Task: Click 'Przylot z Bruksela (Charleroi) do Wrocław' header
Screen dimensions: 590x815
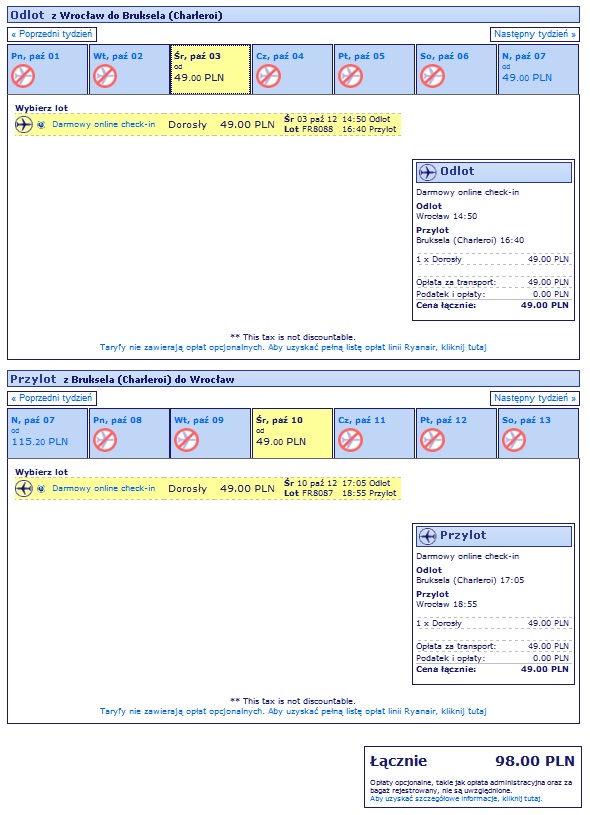Action: coord(293,379)
